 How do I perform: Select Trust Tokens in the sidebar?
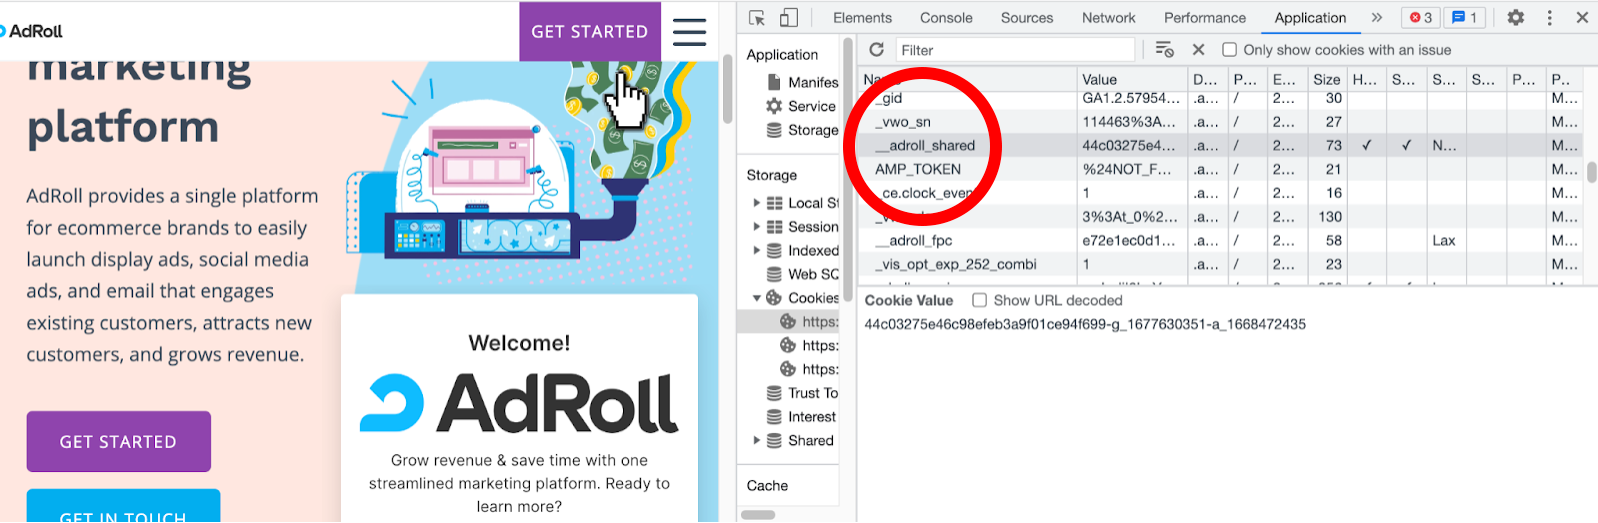pos(802,393)
